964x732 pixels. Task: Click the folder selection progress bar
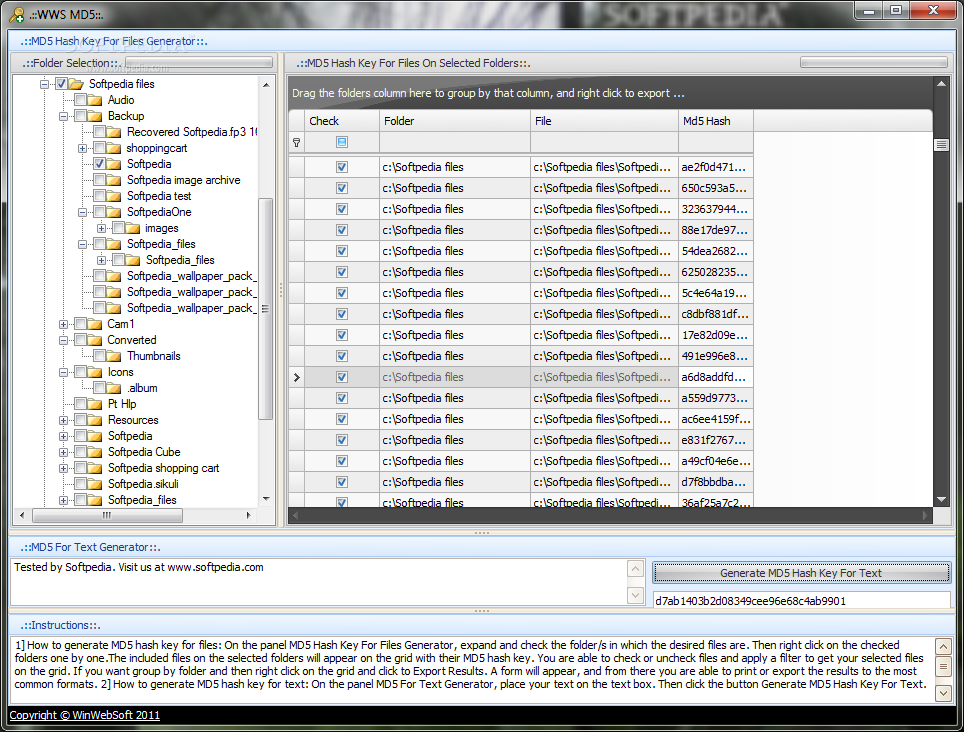click(199, 63)
